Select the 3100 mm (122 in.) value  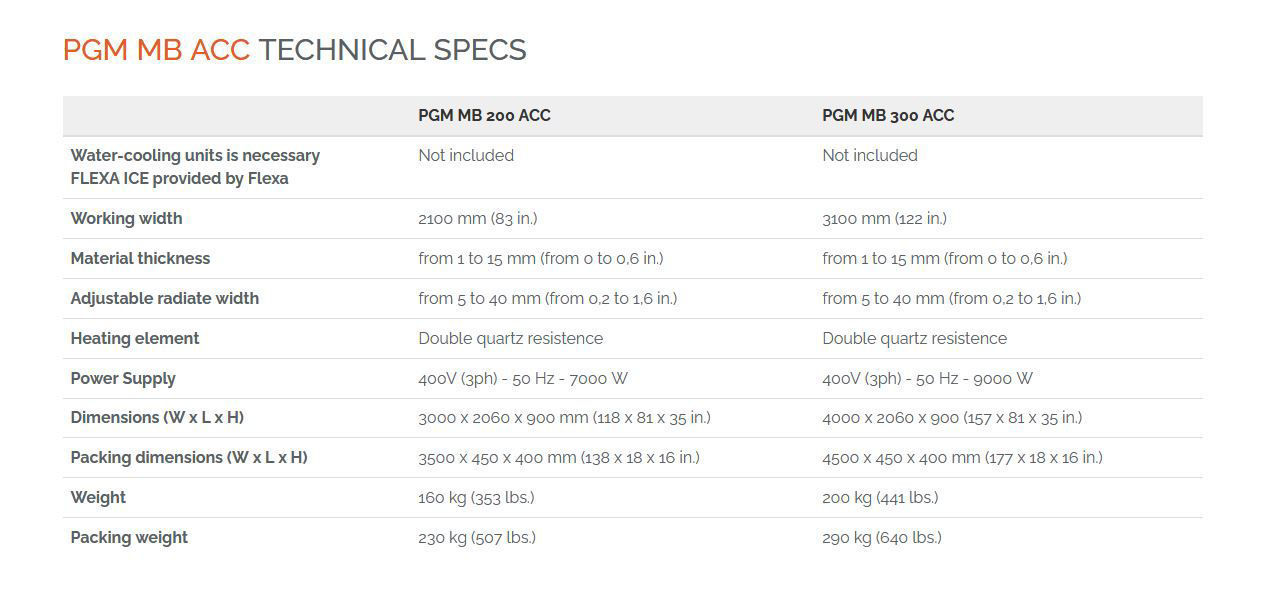[884, 218]
